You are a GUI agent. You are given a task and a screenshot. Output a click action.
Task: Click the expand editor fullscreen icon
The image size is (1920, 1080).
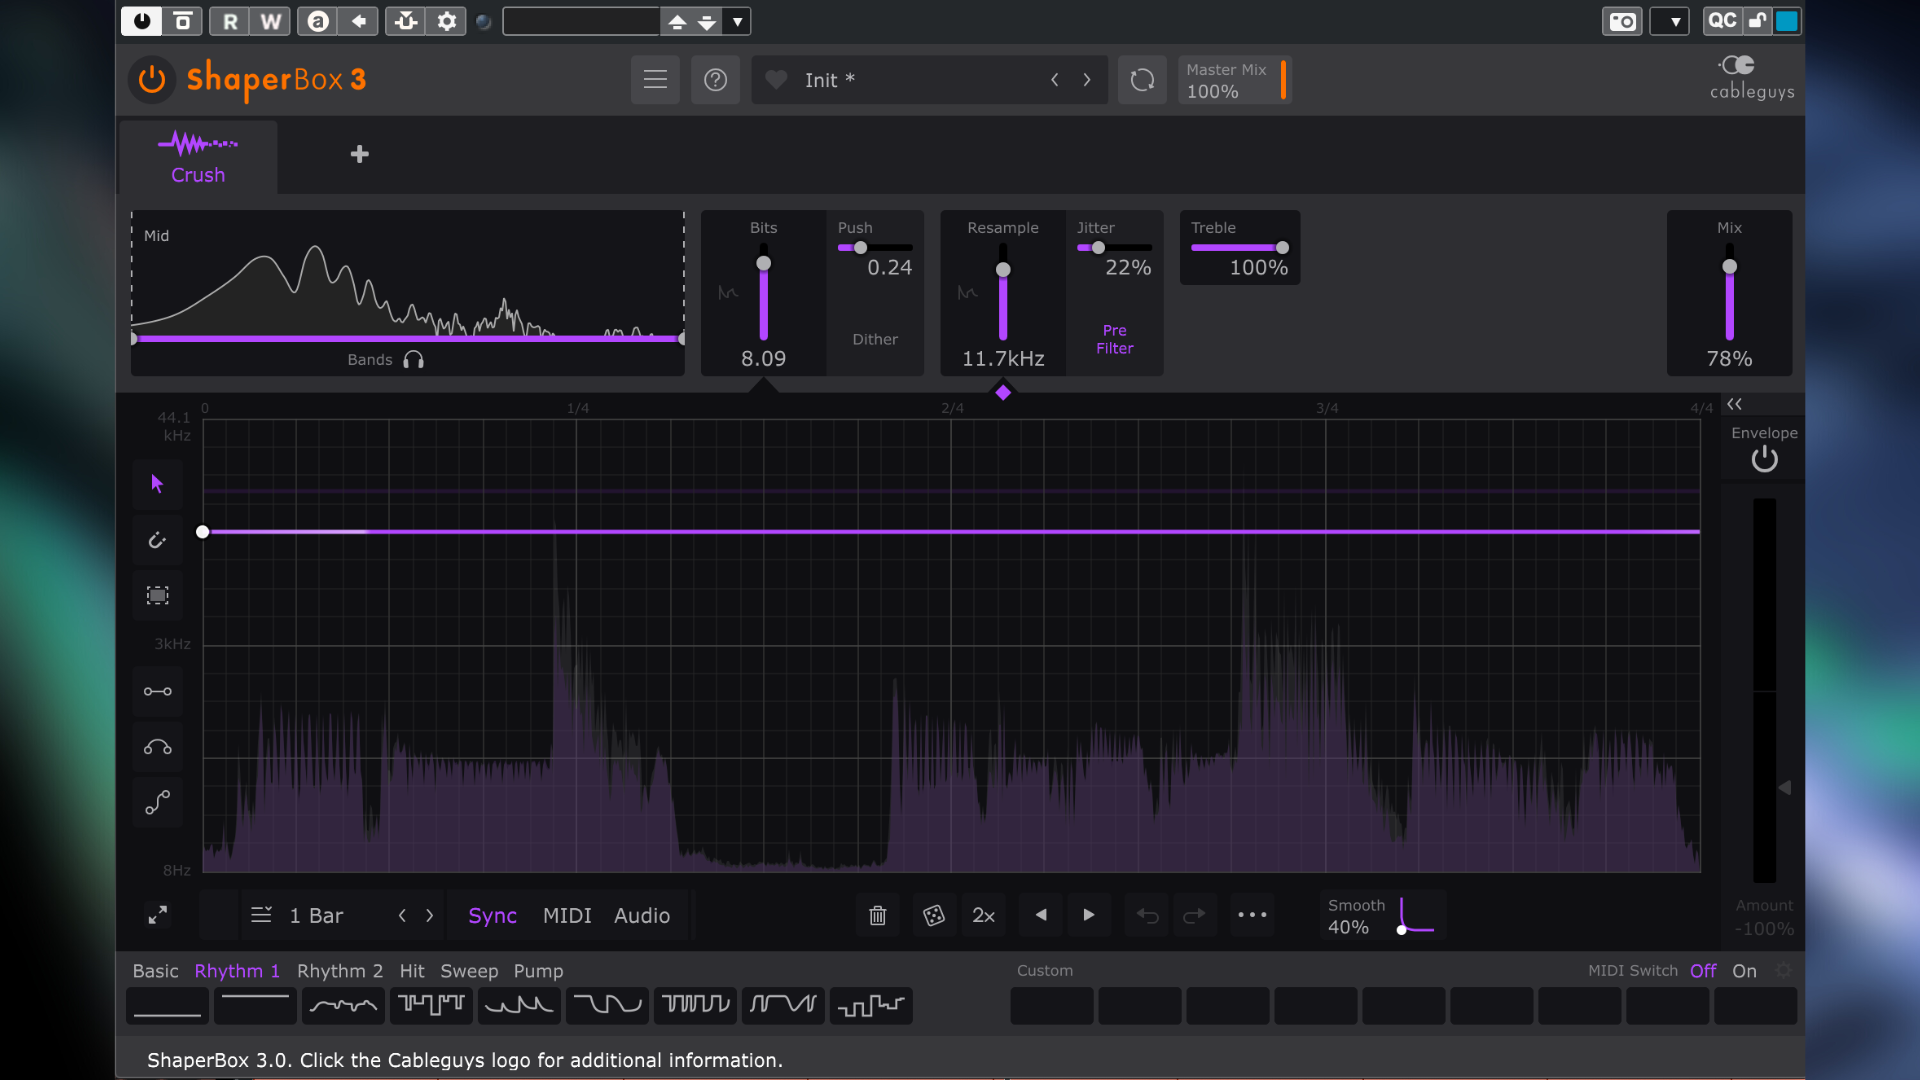157,915
